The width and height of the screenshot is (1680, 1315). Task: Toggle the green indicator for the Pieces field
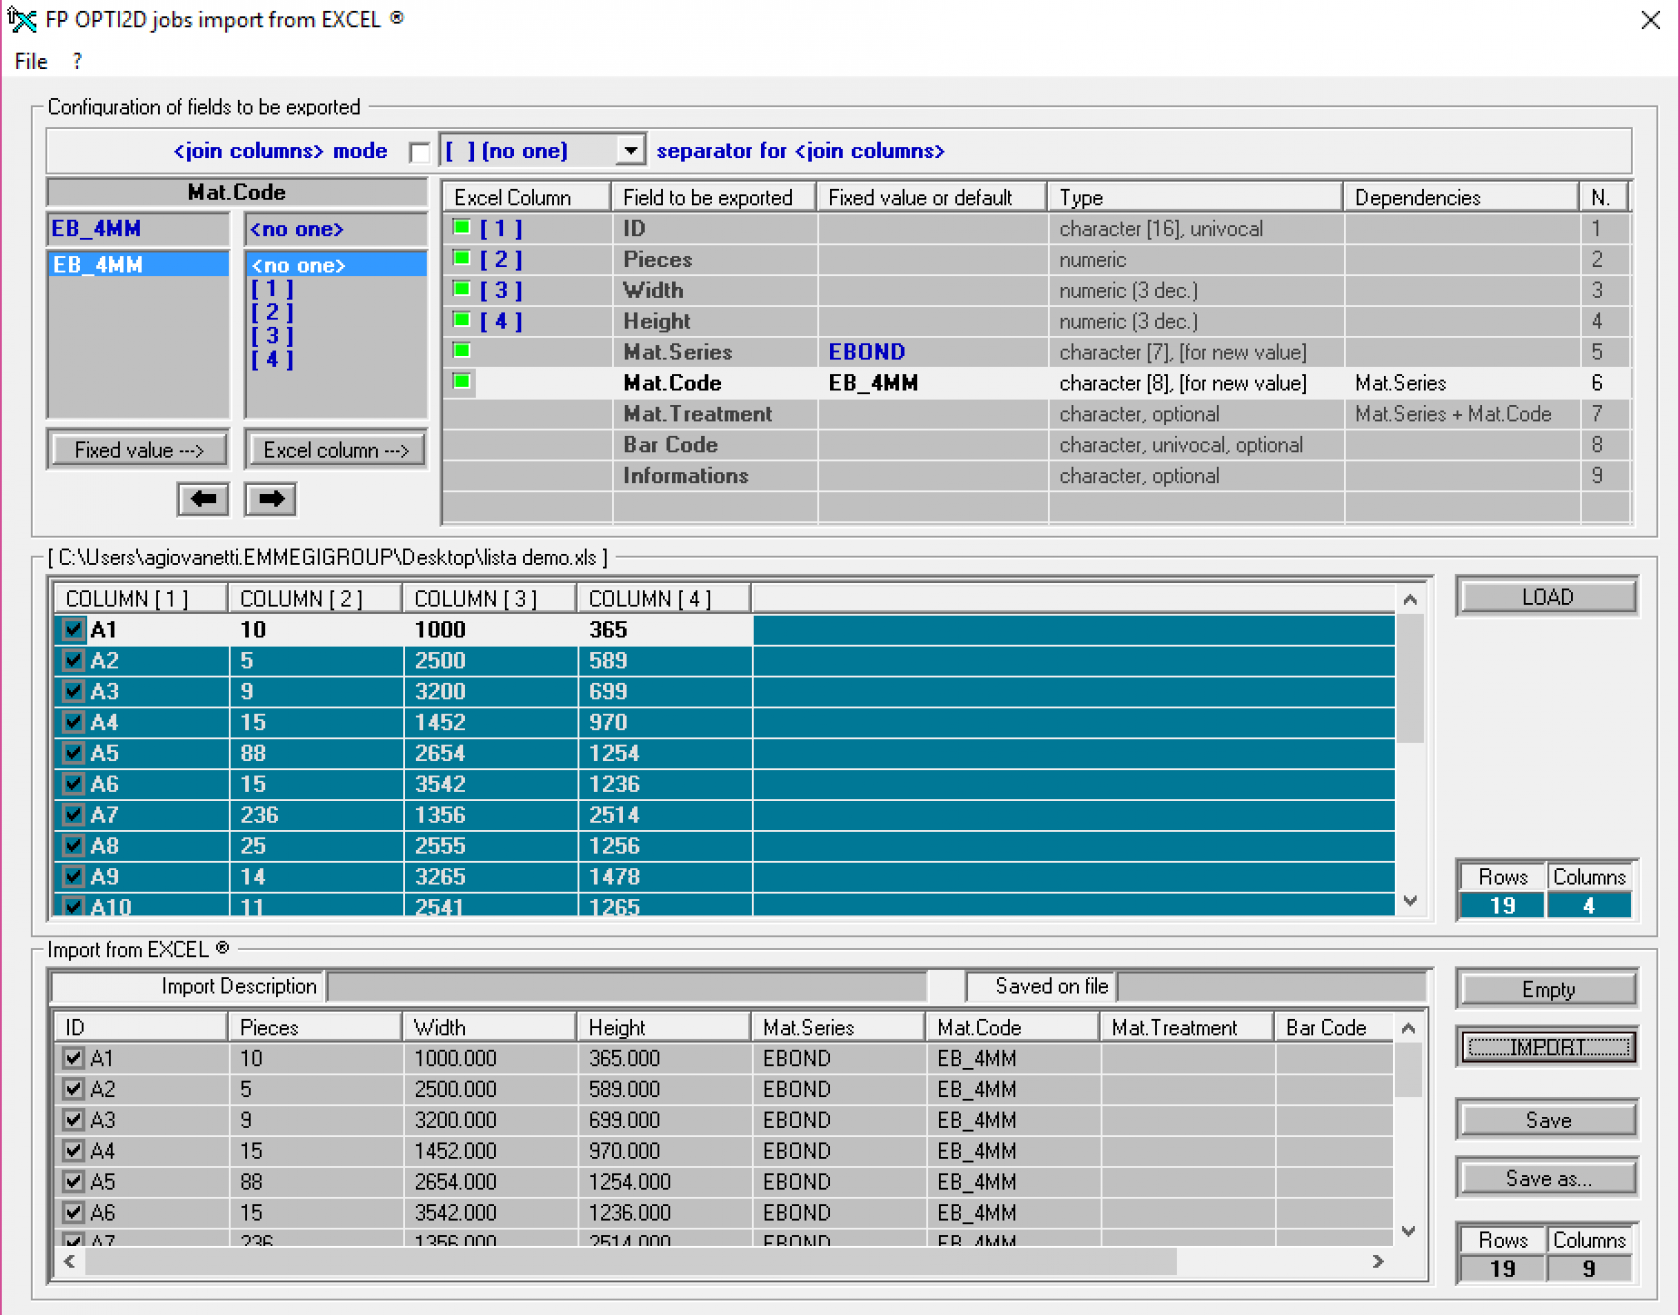coord(461,259)
